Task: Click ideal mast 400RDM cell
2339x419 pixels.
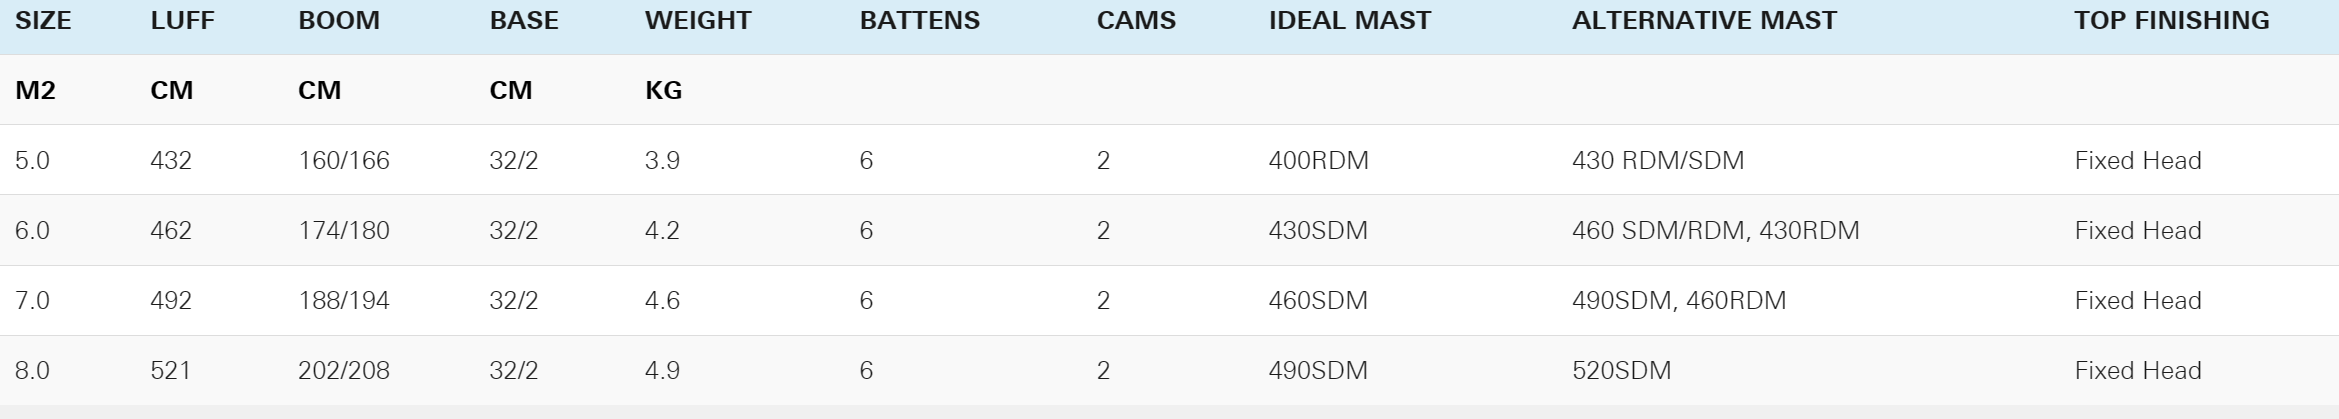Action: (x=1319, y=160)
